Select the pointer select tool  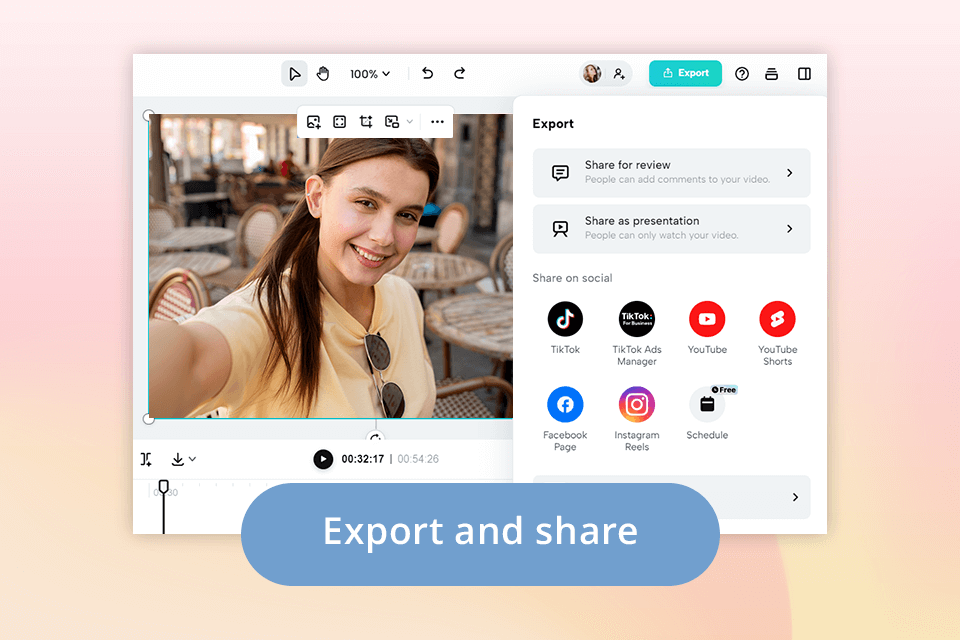click(x=294, y=74)
